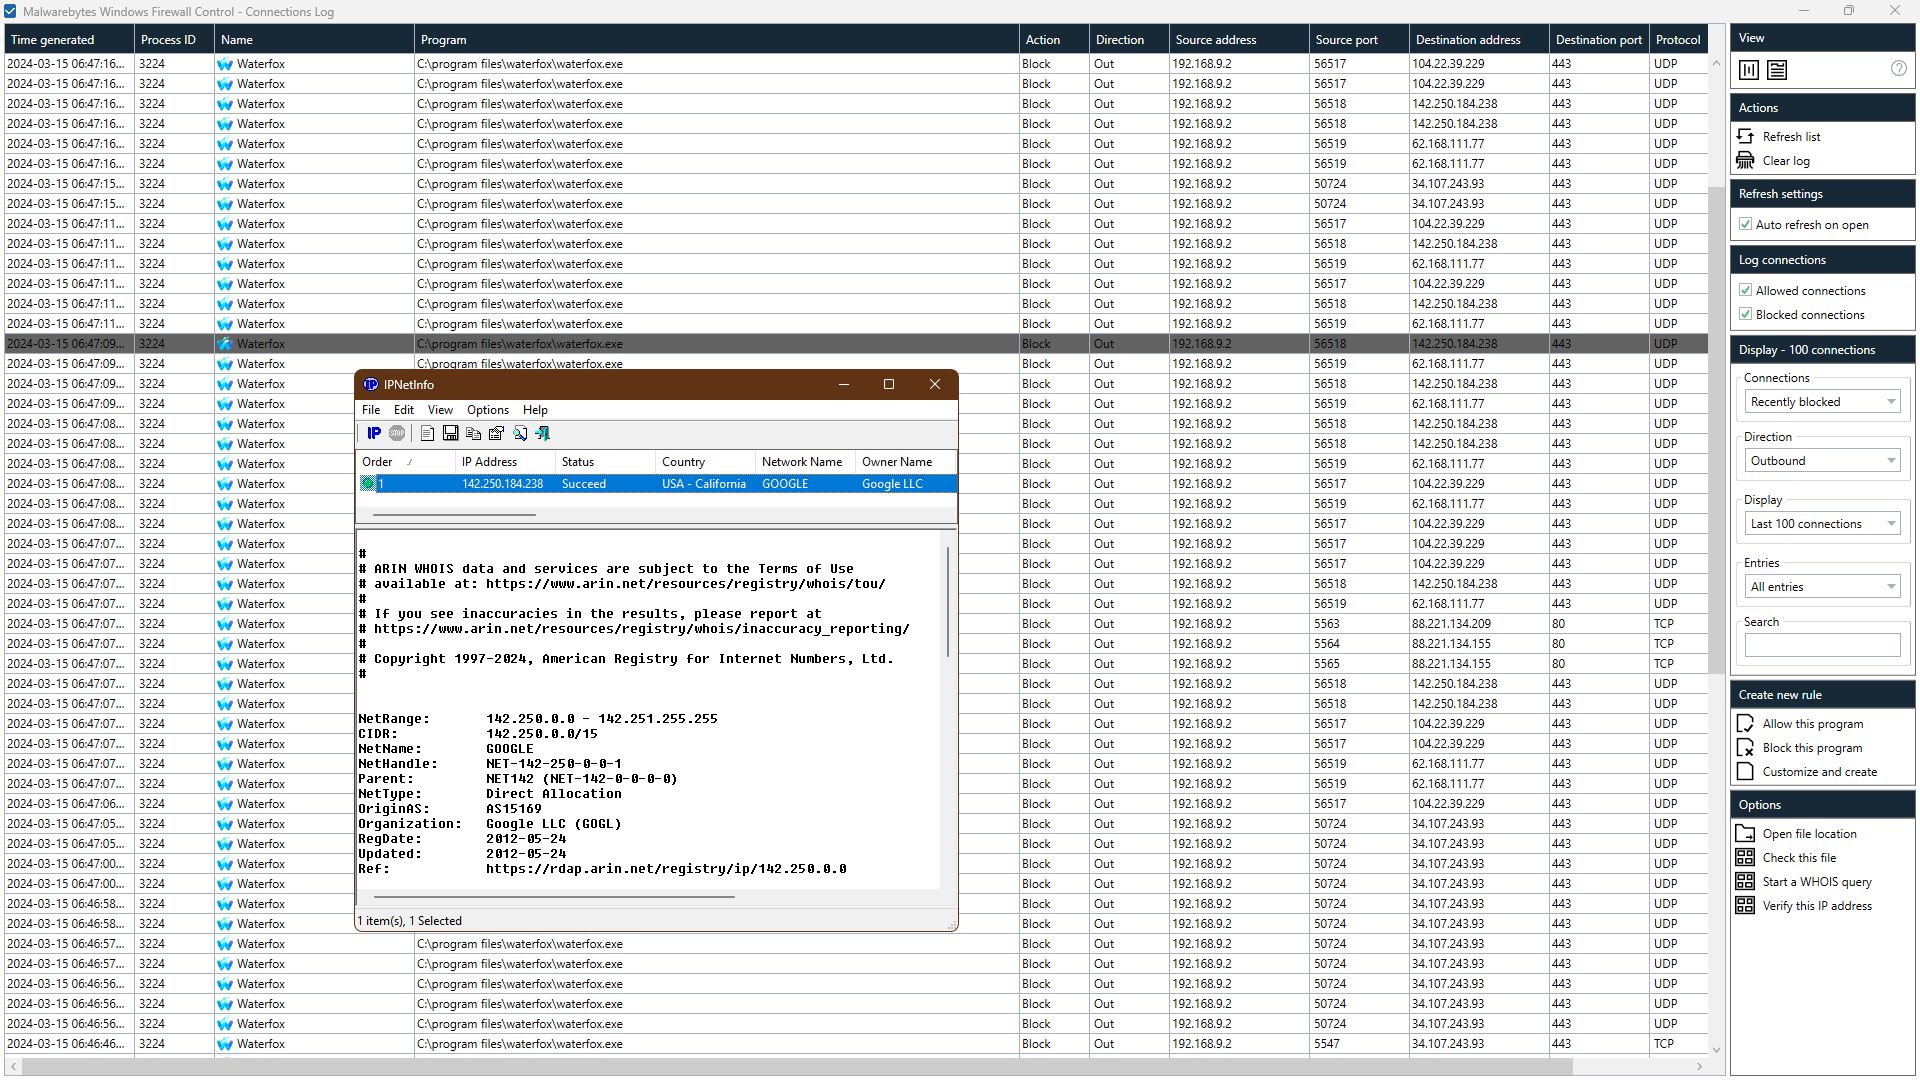
Task: Toggle the Blocked connections checkbox
Action: tap(1745, 315)
